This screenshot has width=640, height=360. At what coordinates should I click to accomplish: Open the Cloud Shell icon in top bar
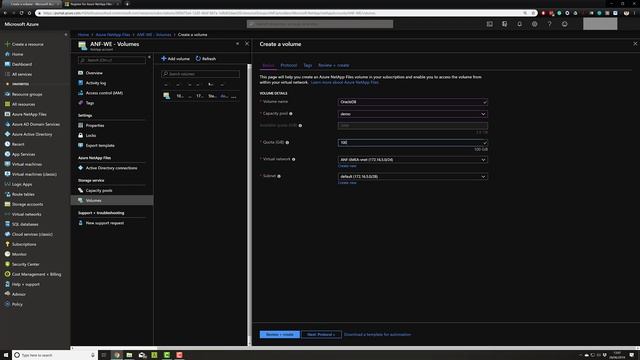pyautogui.click(x=489, y=24)
